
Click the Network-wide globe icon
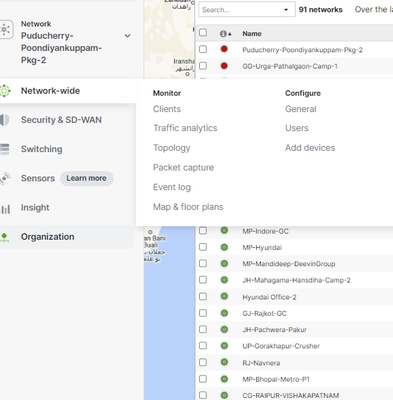tap(5, 91)
